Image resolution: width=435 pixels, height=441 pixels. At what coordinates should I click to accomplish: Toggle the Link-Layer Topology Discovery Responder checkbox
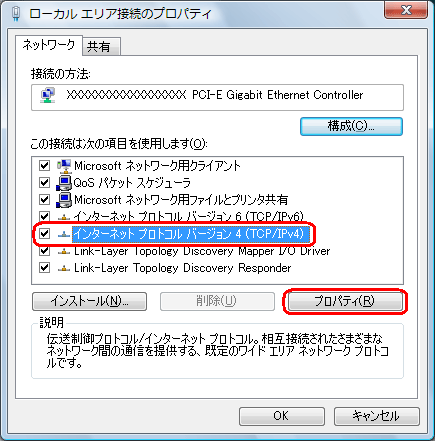click(44, 268)
